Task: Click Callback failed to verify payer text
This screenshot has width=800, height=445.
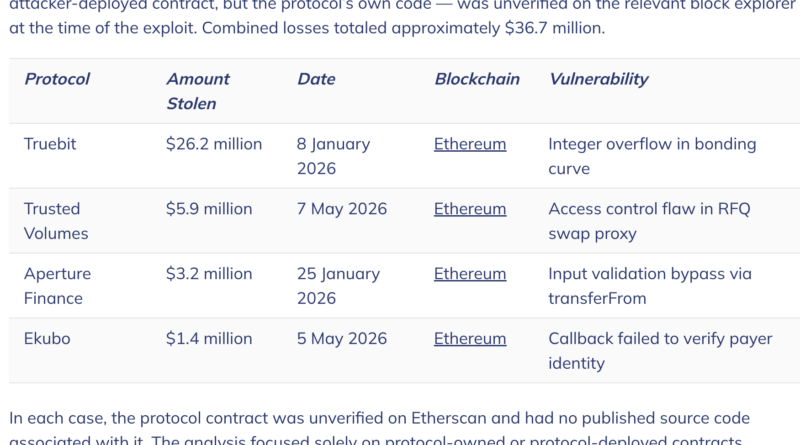Action: point(660,338)
